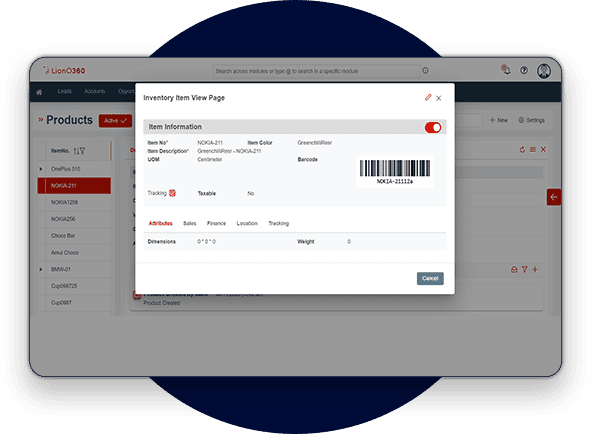Click the Cancel button
The width and height of the screenshot is (592, 434).
coord(430,279)
